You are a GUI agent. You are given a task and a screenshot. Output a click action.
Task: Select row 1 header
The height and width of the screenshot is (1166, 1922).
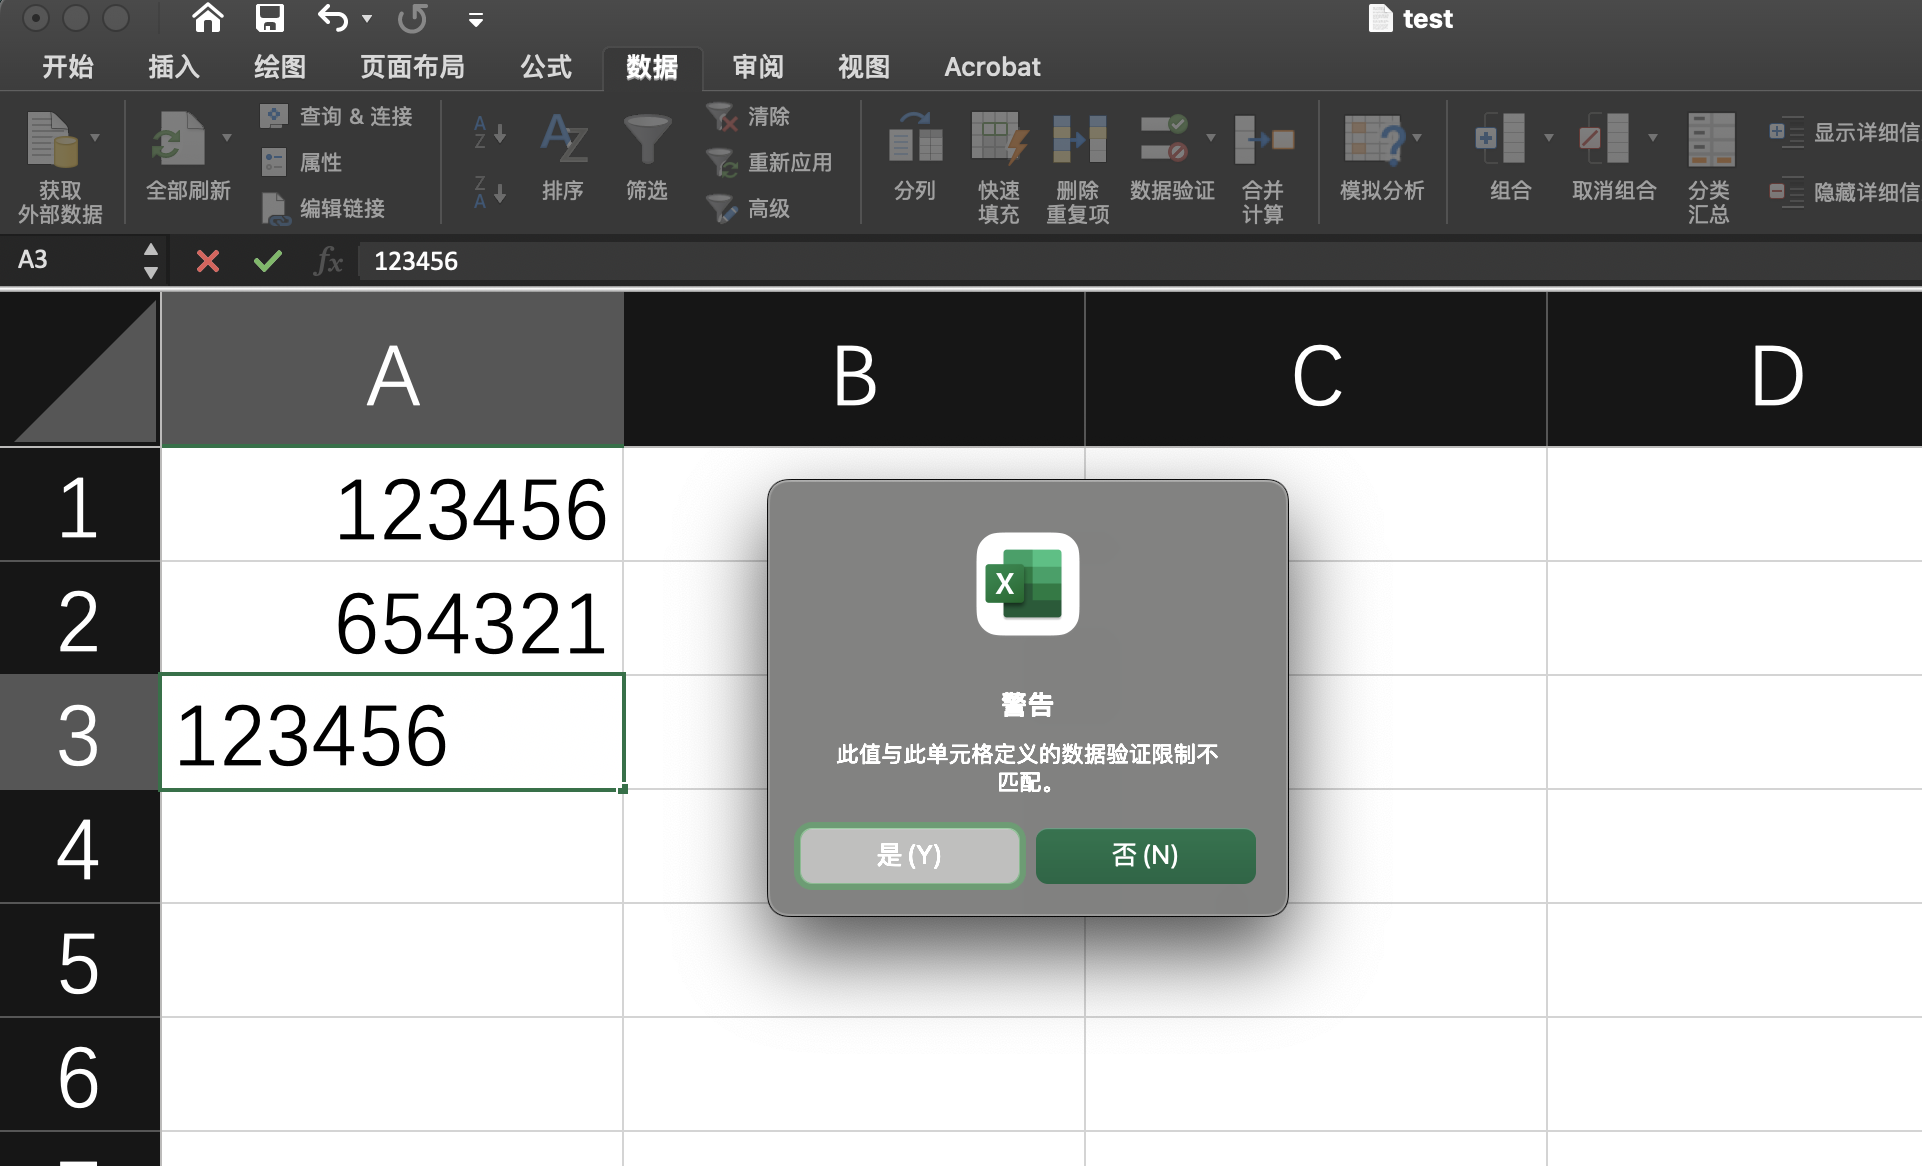(x=79, y=505)
